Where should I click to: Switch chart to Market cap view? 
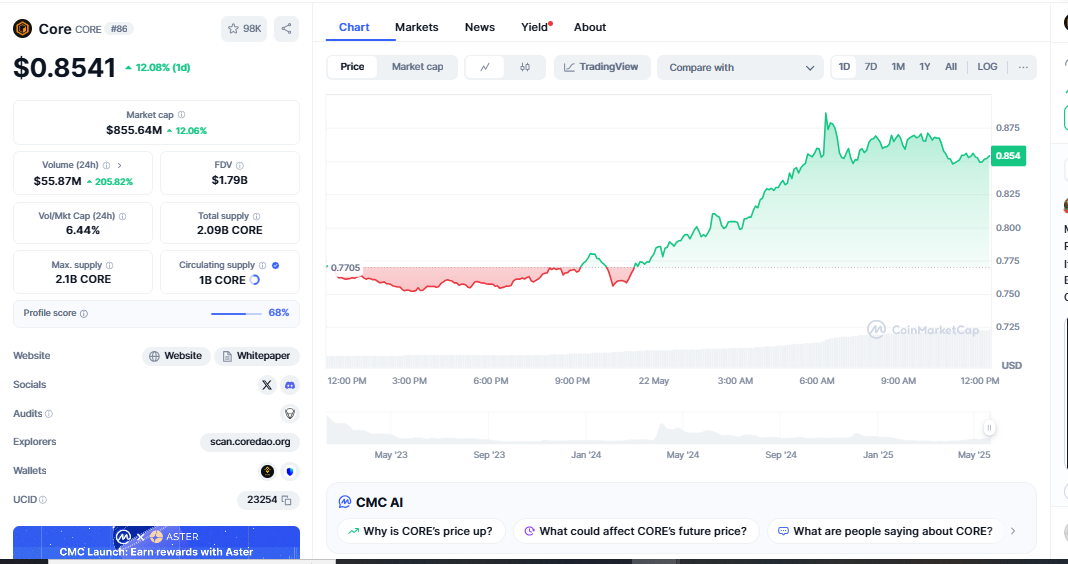pos(418,67)
